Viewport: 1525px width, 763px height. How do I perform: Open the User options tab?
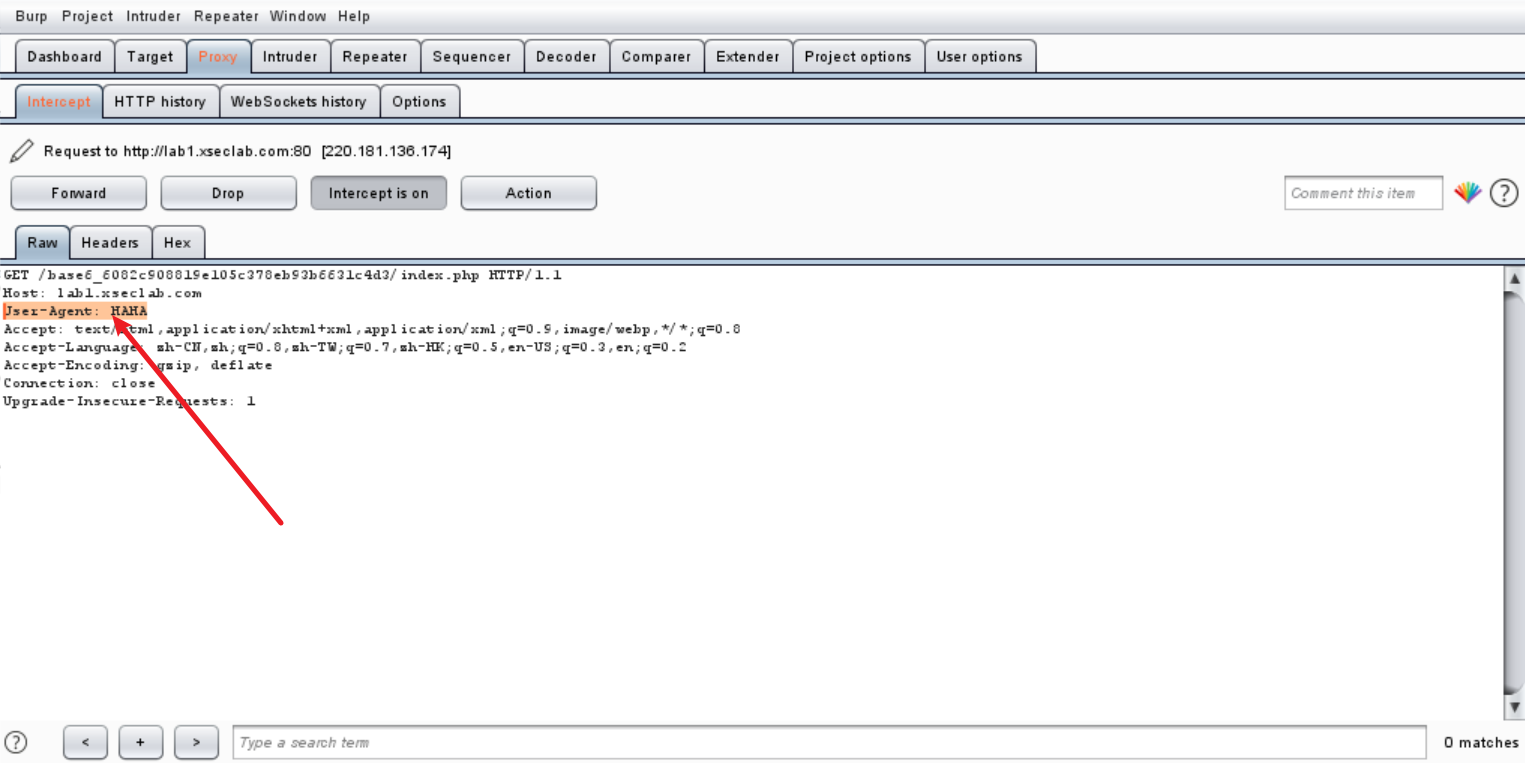[x=980, y=57]
